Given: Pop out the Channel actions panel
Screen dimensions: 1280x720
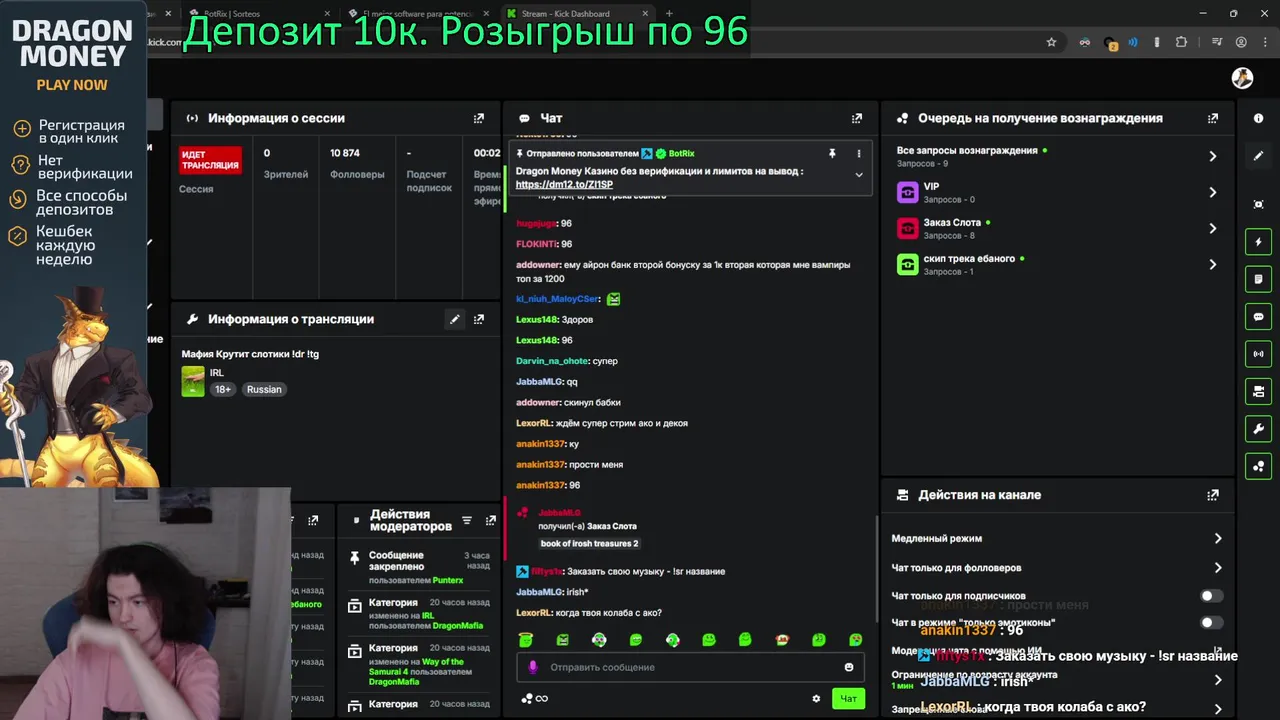Looking at the screenshot, I should click(x=1213, y=495).
